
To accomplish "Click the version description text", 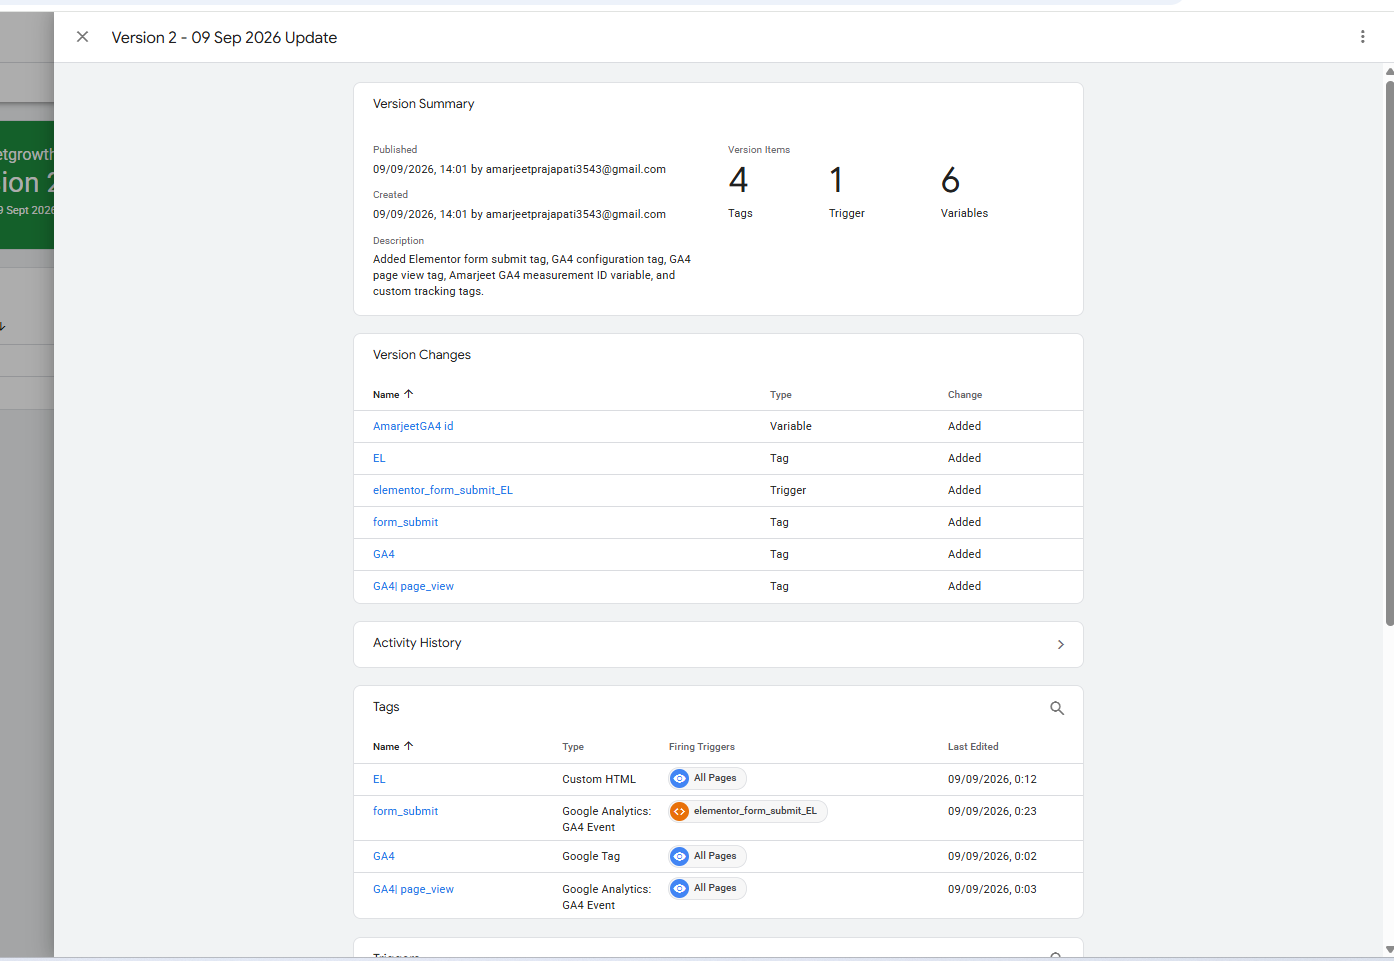I will [532, 275].
